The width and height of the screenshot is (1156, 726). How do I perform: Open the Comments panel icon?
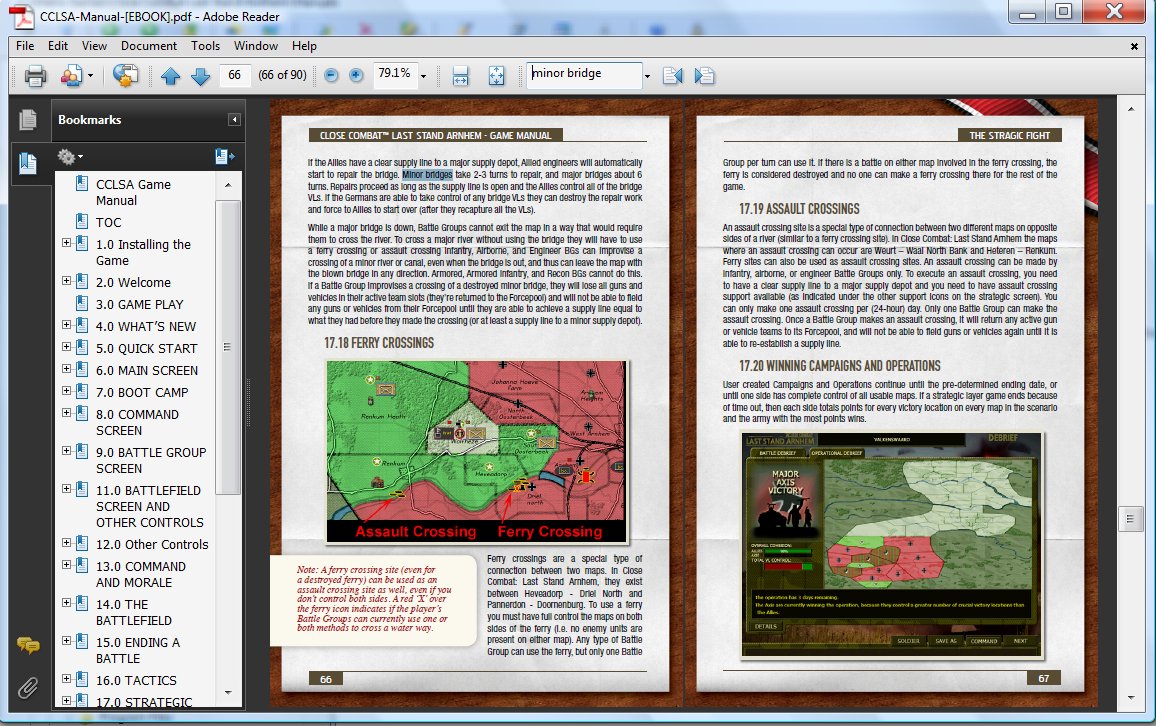click(28, 646)
